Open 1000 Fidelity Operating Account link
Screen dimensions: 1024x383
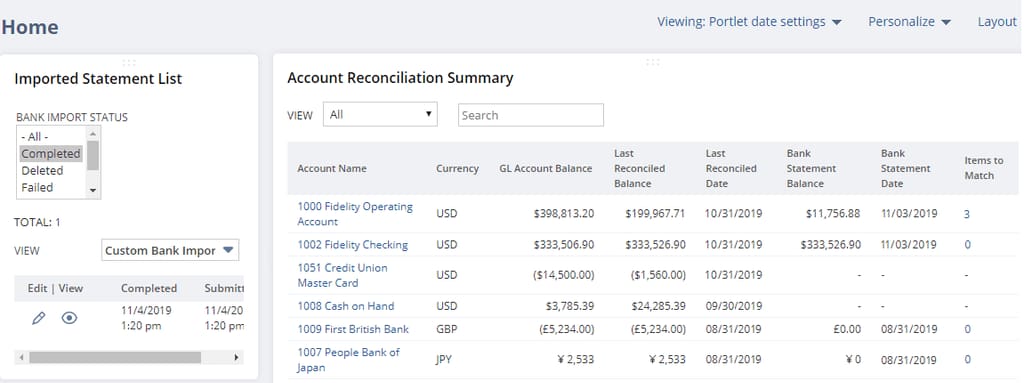click(355, 214)
